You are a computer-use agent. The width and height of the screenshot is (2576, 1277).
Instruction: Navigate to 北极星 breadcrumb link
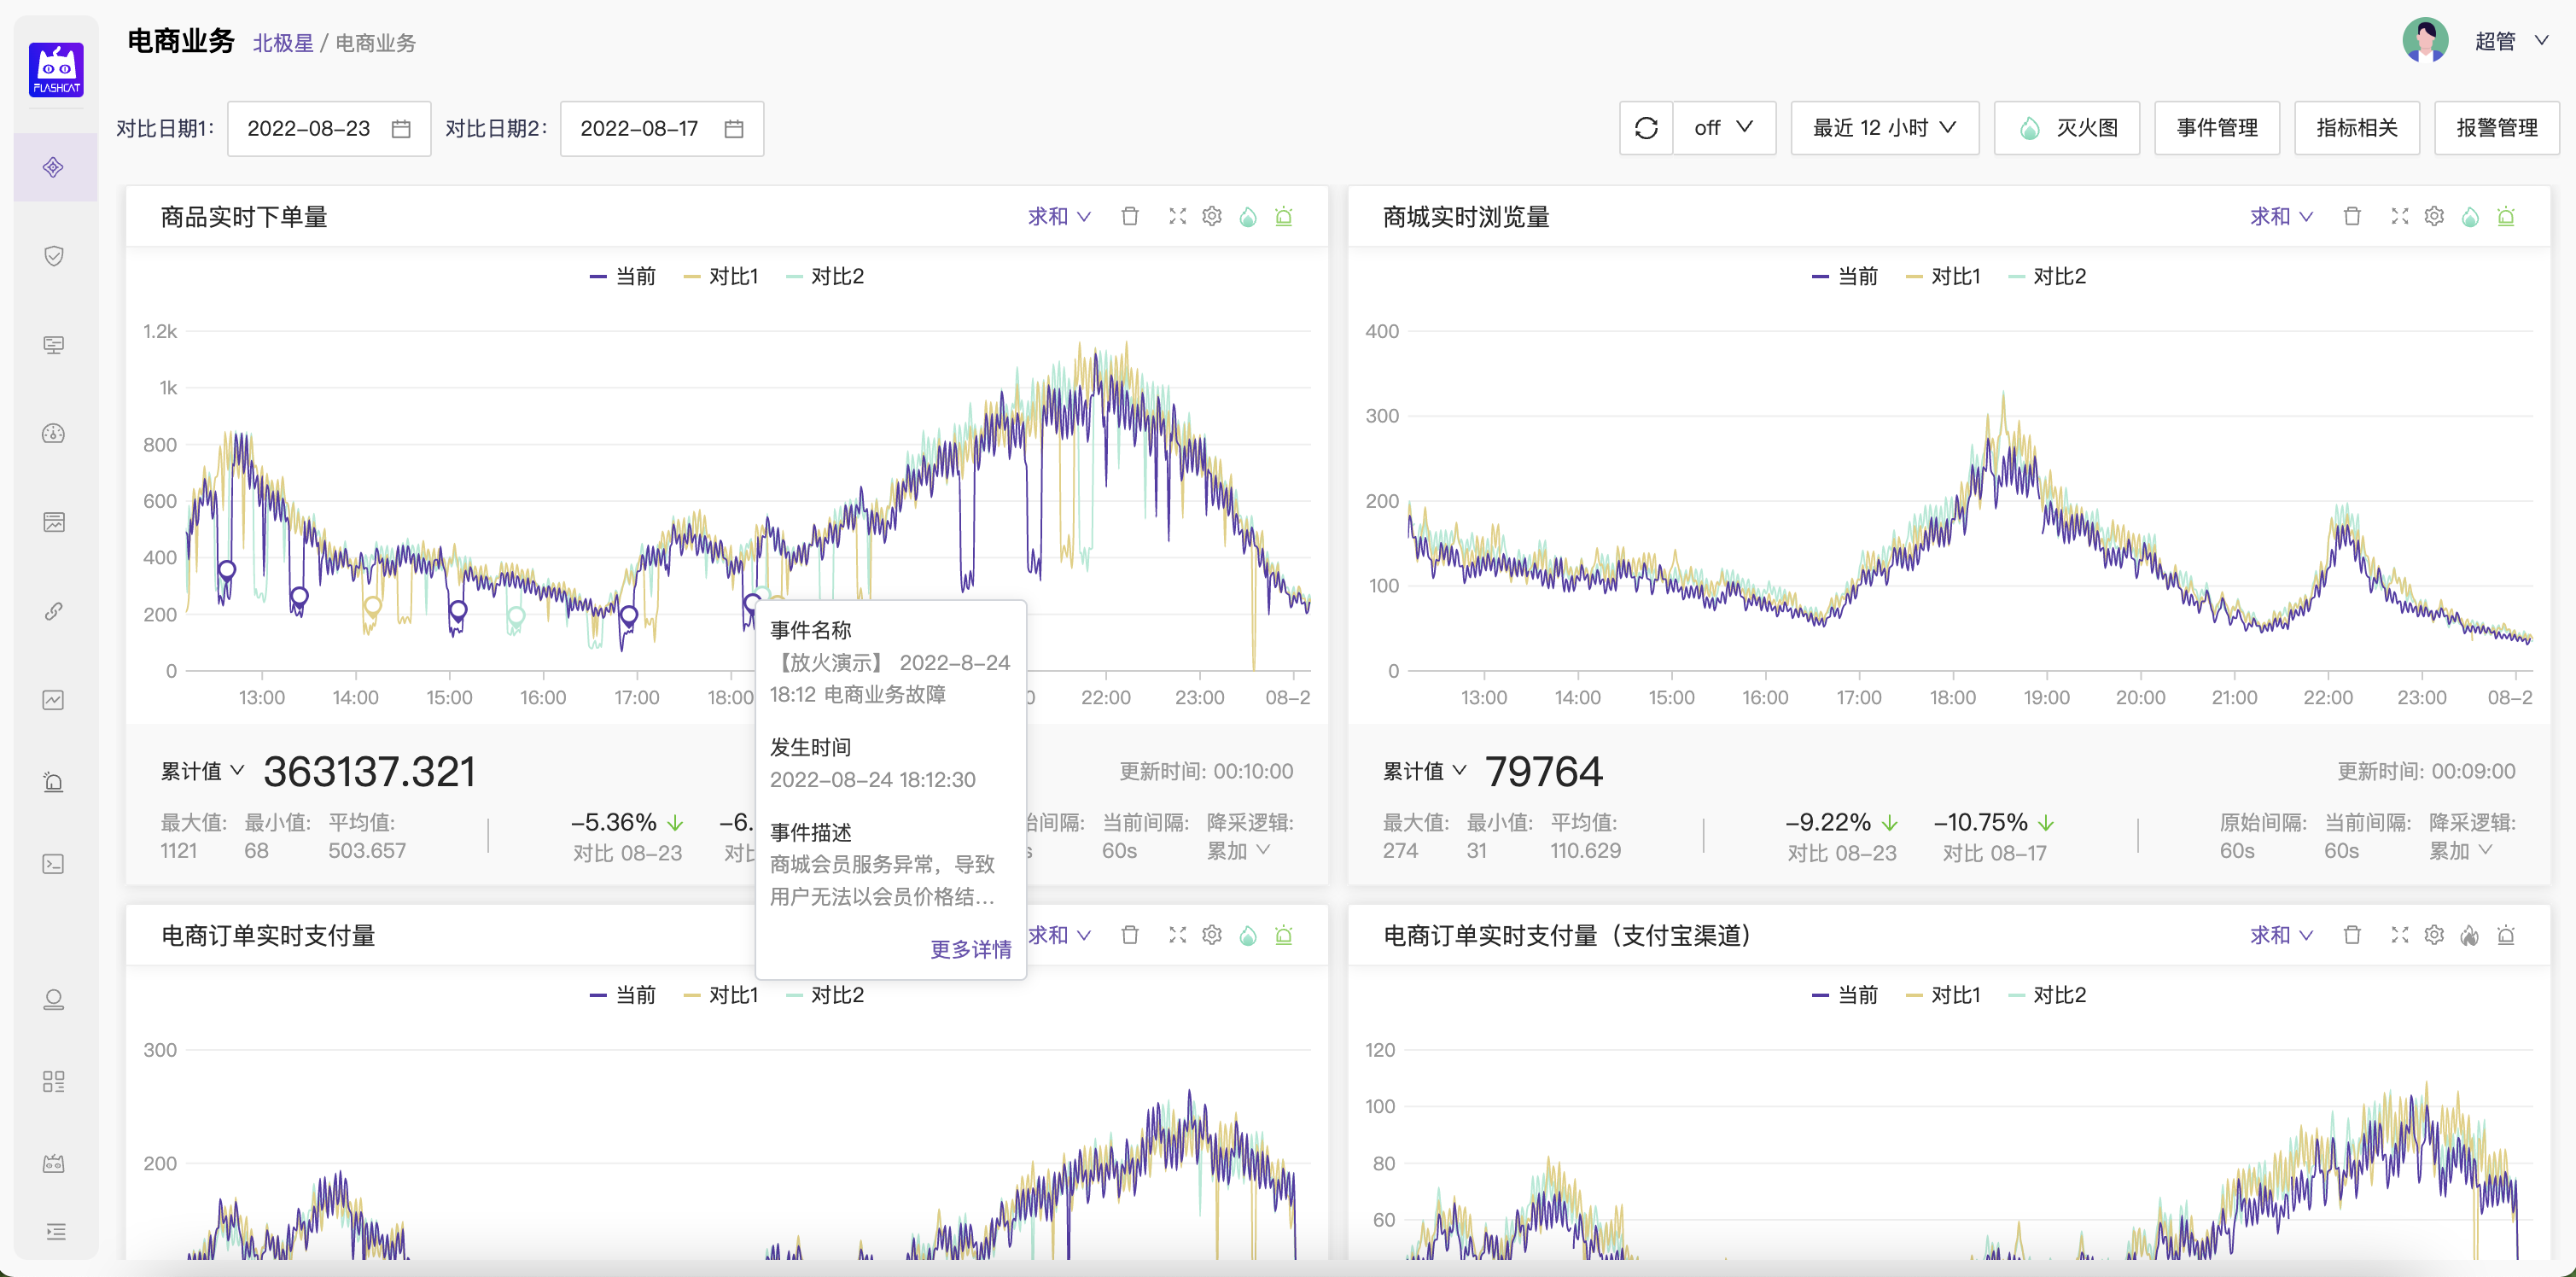pyautogui.click(x=283, y=42)
